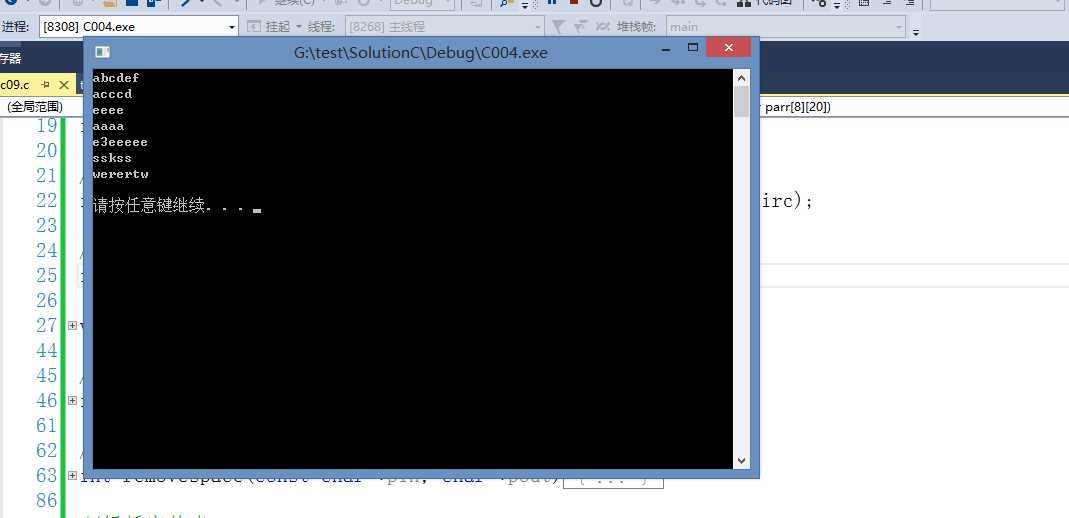The height and width of the screenshot is (518, 1069).
Task: Click line number 19 in editor
Action: [x=47, y=125]
